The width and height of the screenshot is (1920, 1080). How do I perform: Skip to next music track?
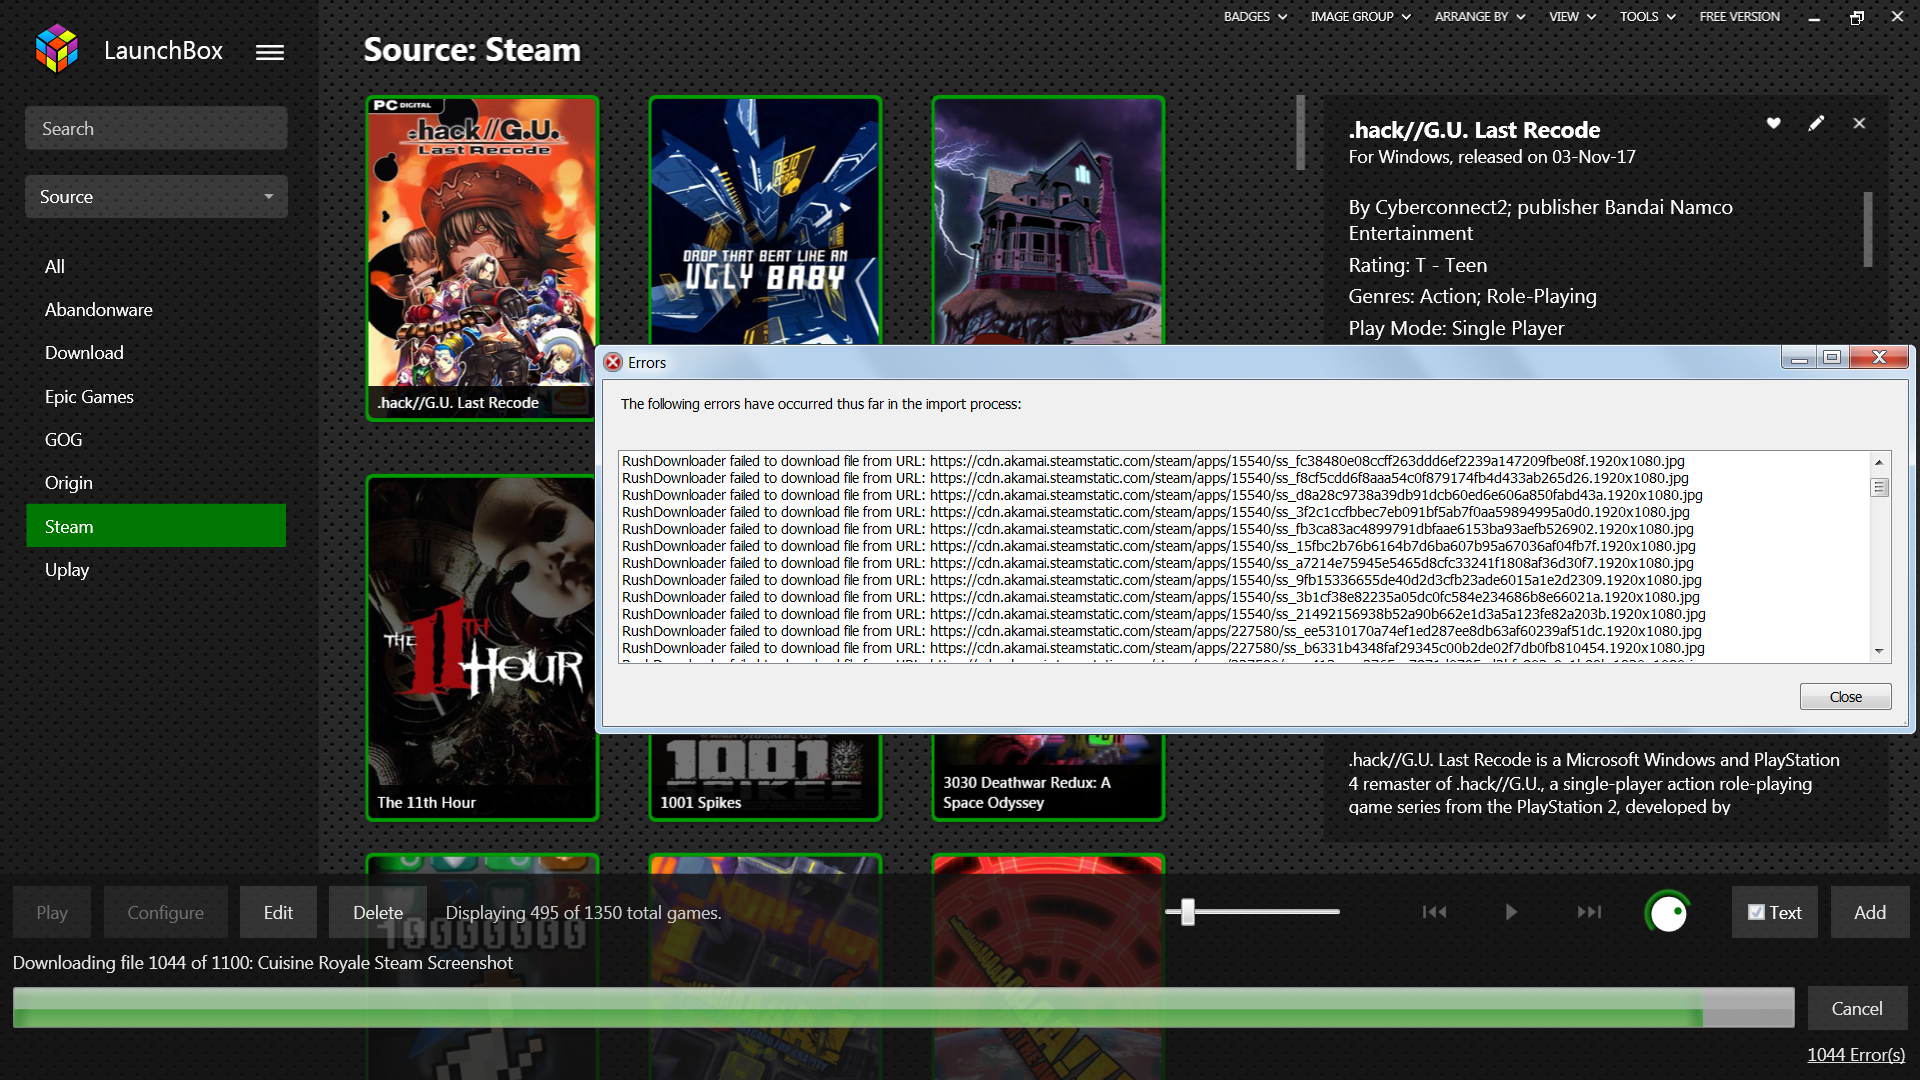[x=1589, y=912]
